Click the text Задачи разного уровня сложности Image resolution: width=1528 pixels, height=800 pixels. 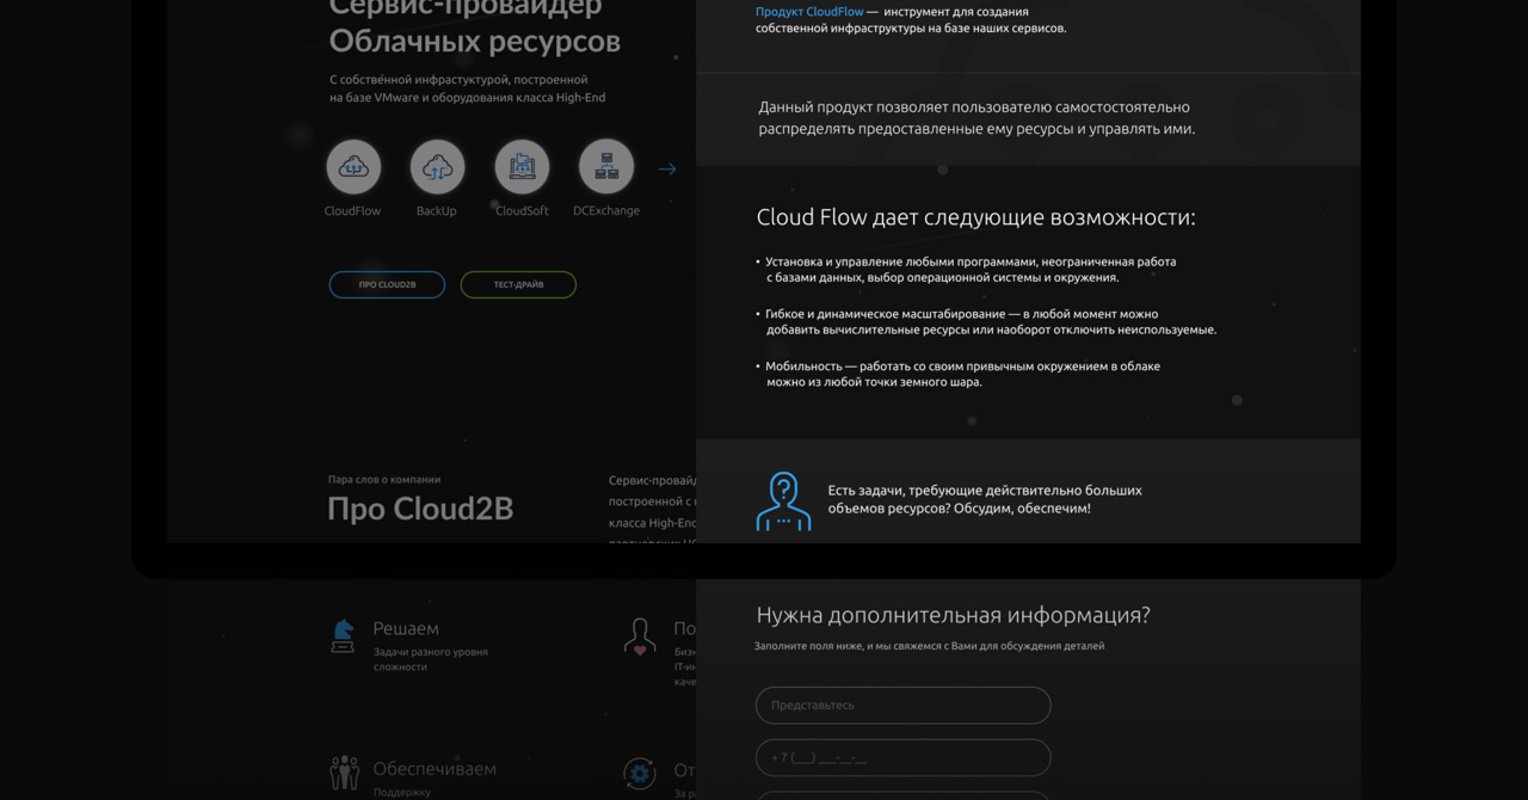click(430, 659)
